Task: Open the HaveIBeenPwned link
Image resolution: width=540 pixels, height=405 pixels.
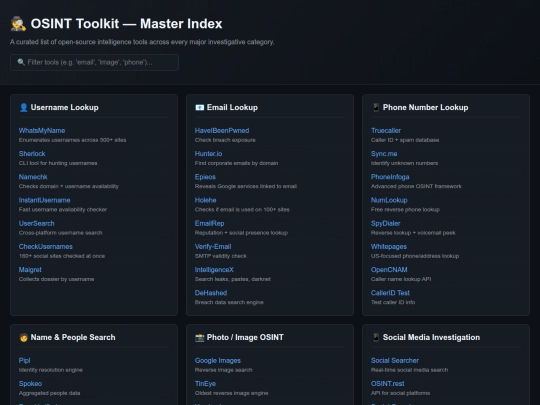Action: click(222, 131)
